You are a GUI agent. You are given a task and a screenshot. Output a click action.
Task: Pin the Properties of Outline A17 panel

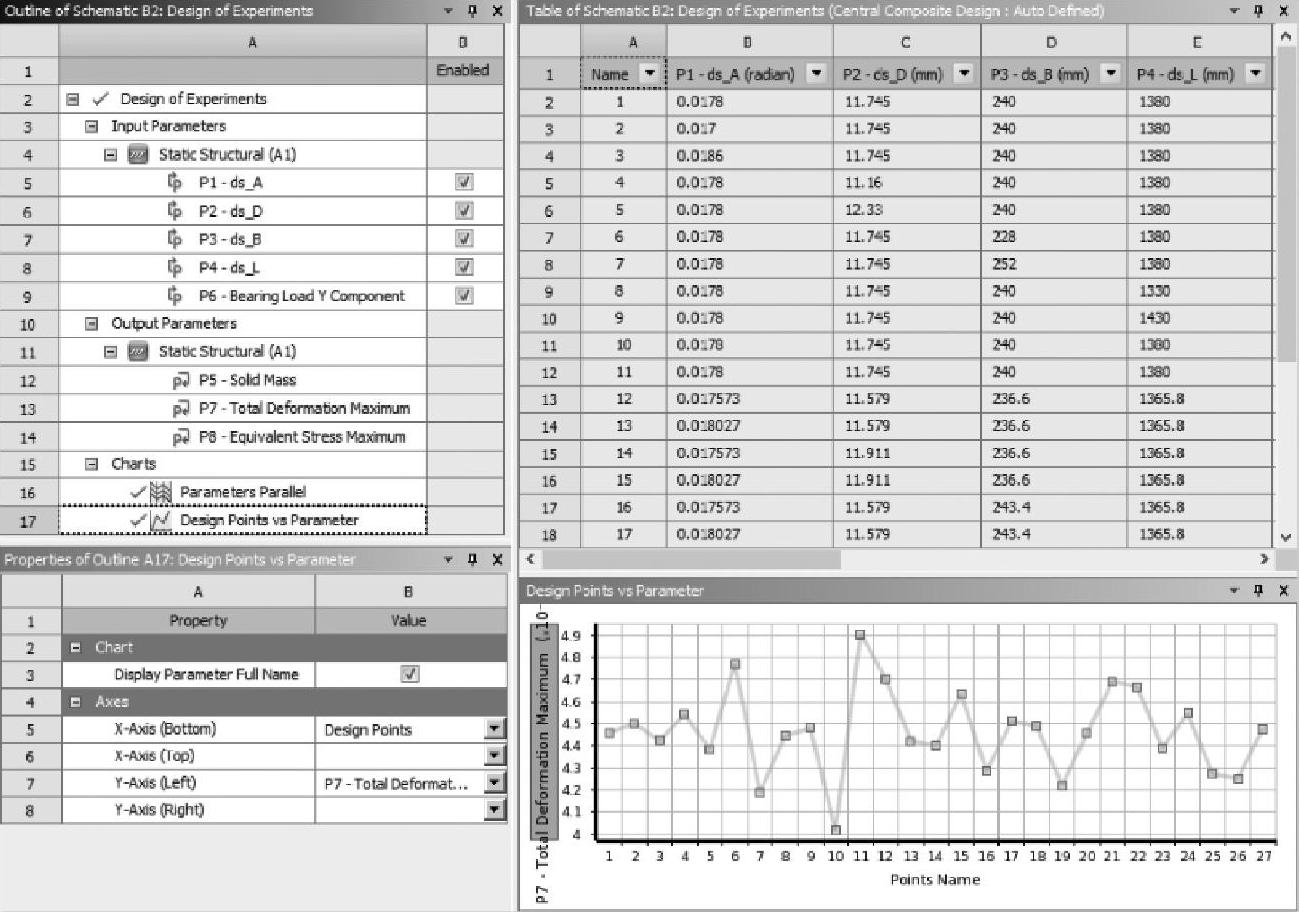pos(474,560)
